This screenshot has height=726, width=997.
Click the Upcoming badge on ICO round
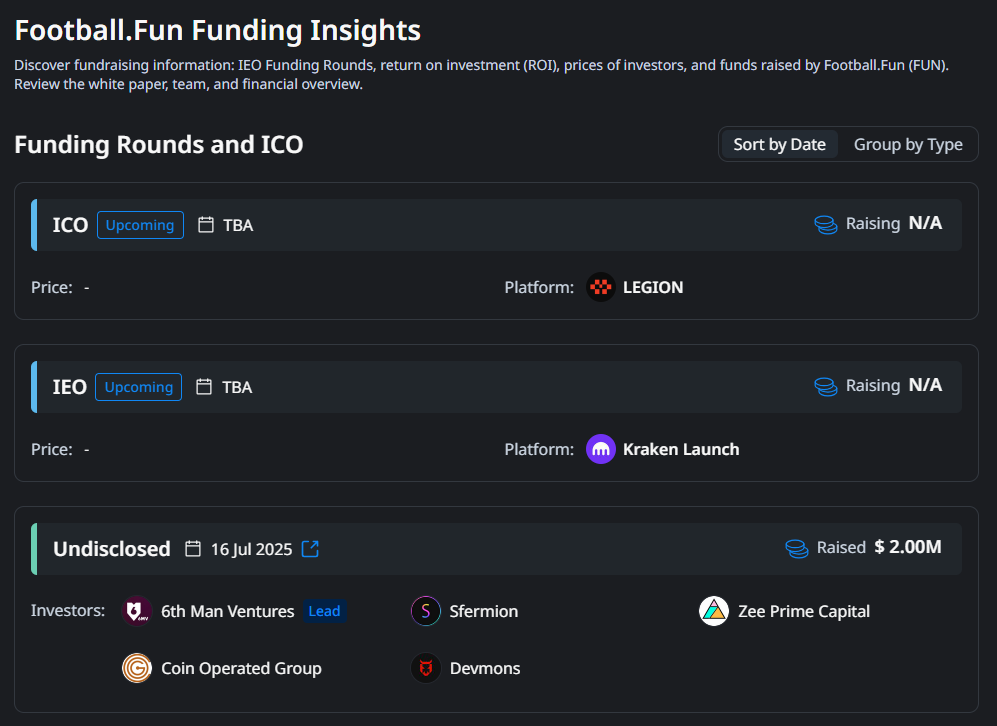tap(140, 225)
